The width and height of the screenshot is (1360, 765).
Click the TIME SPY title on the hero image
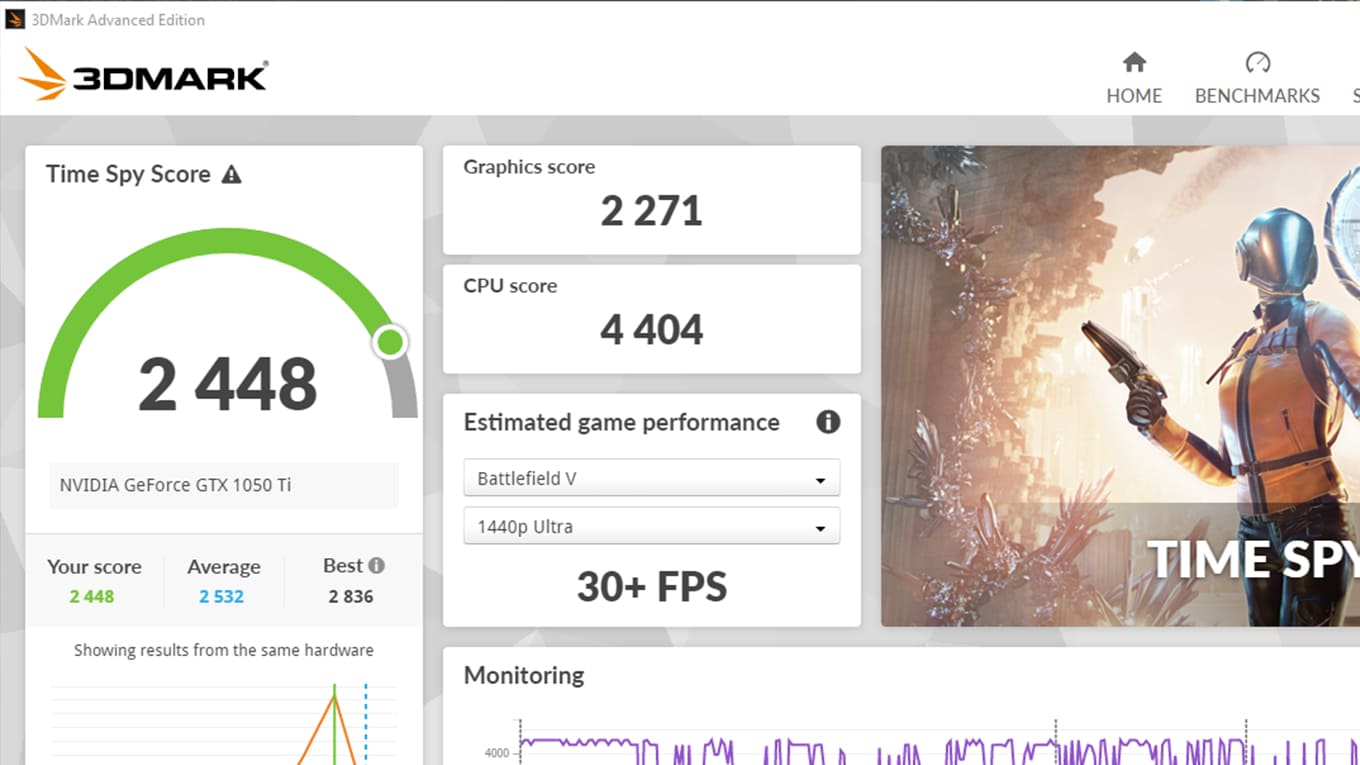(x=1253, y=559)
